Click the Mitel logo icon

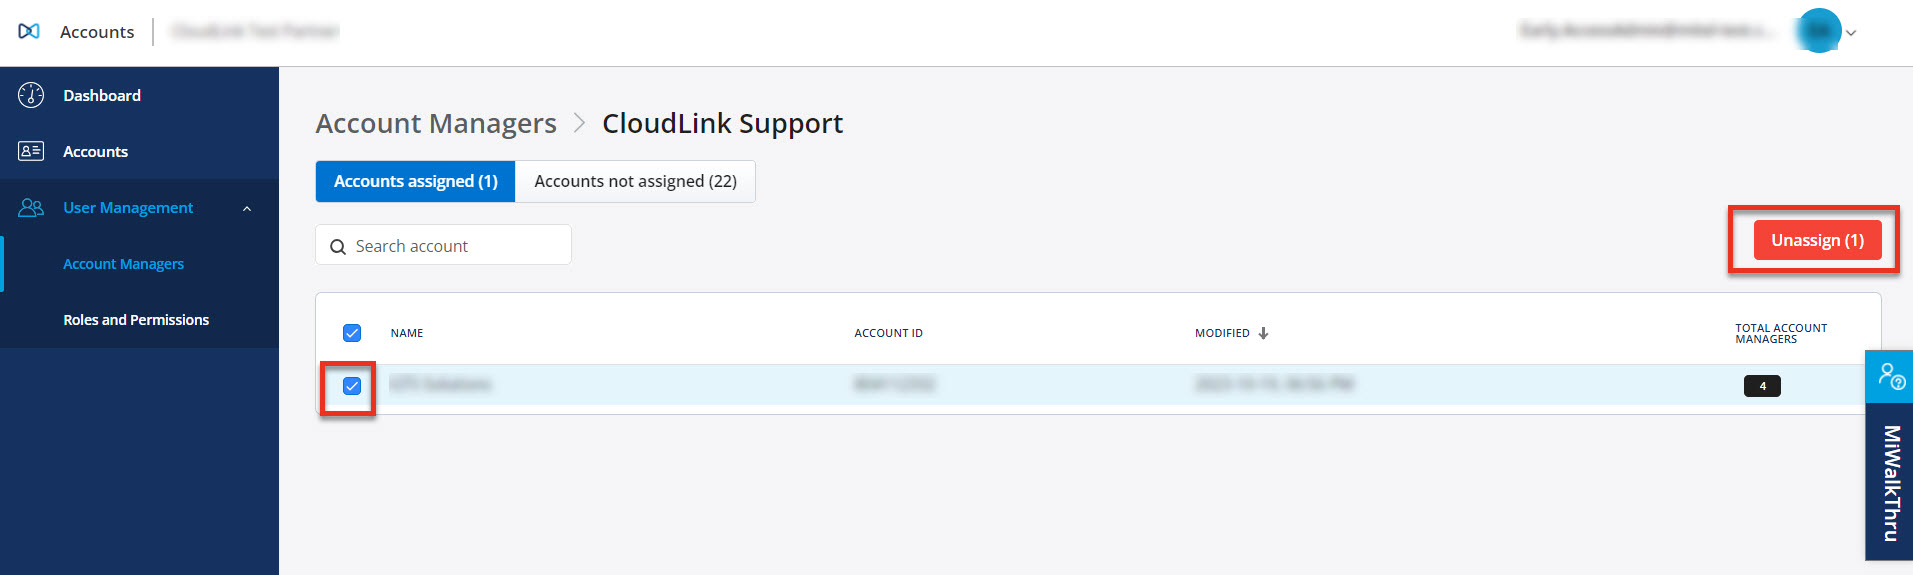29,31
